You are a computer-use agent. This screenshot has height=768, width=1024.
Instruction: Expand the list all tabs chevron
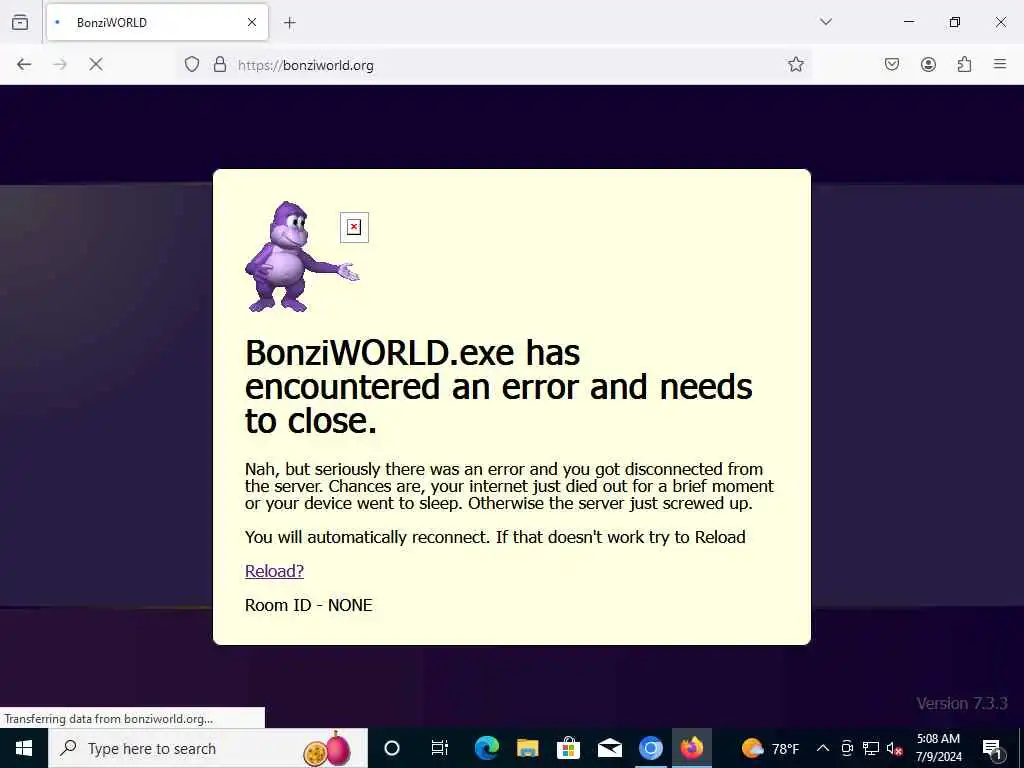tap(826, 22)
